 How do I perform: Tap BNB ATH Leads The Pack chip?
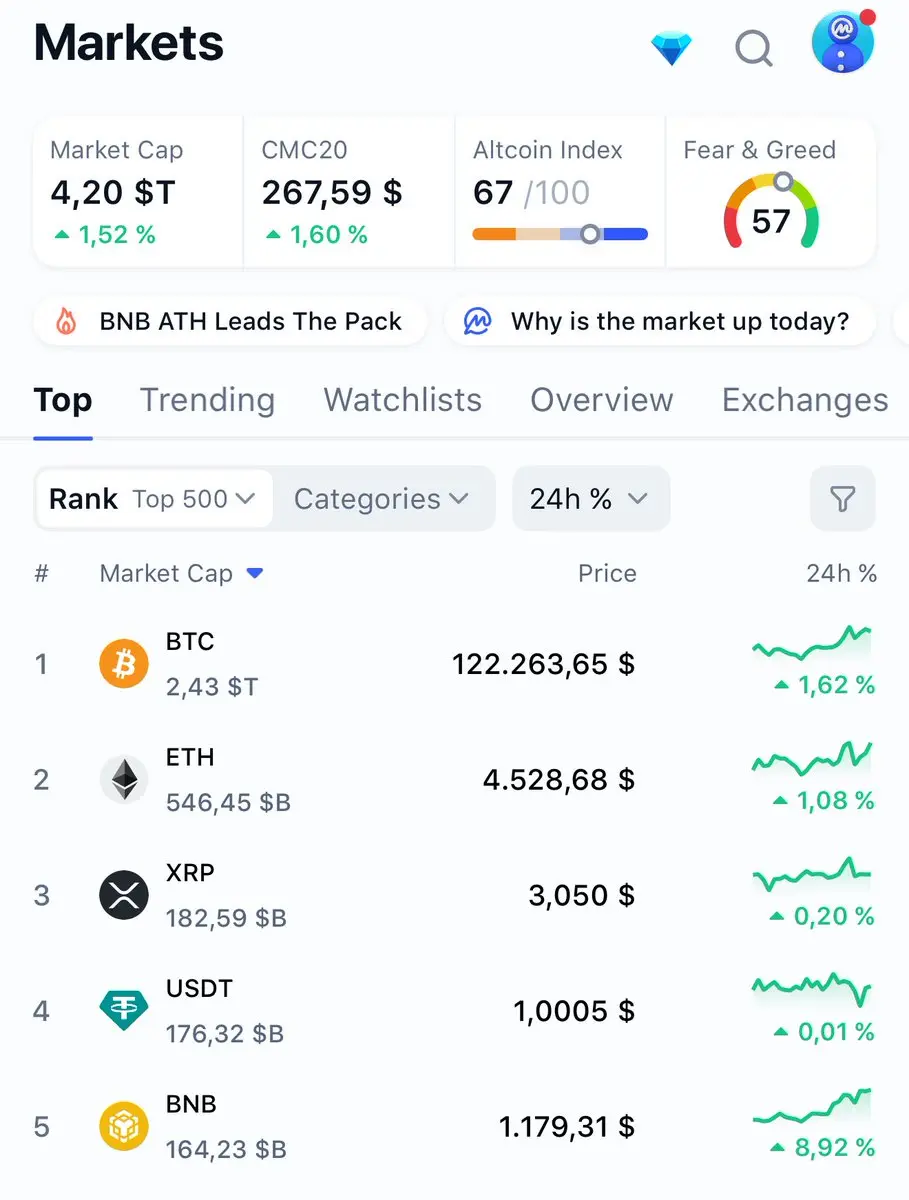230,322
